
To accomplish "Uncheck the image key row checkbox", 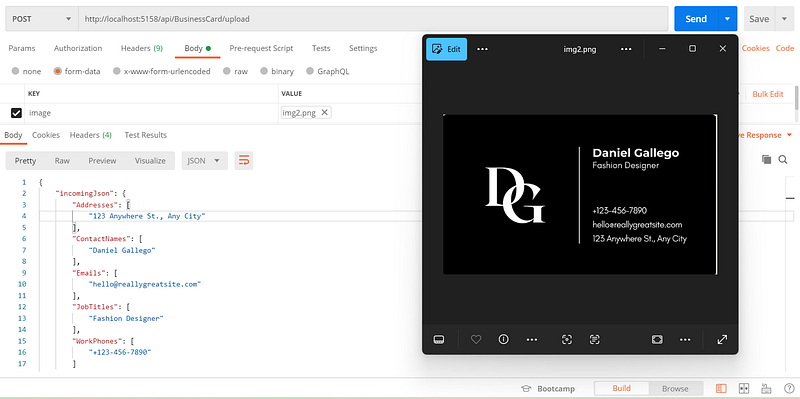I will pyautogui.click(x=16, y=113).
